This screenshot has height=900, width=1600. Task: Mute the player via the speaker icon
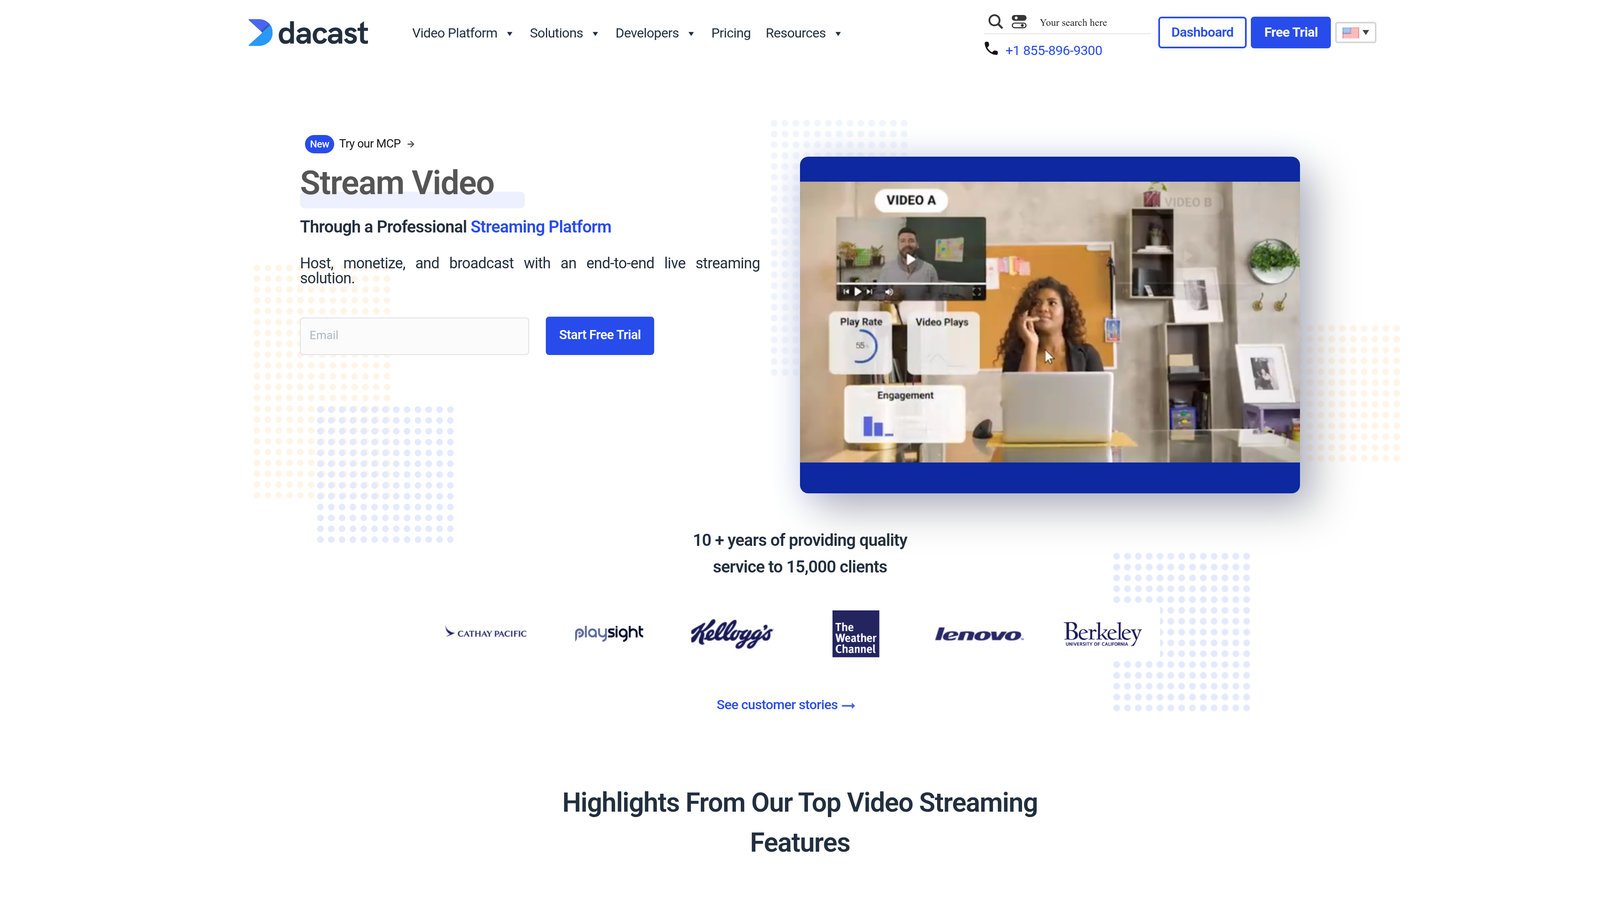click(x=889, y=292)
